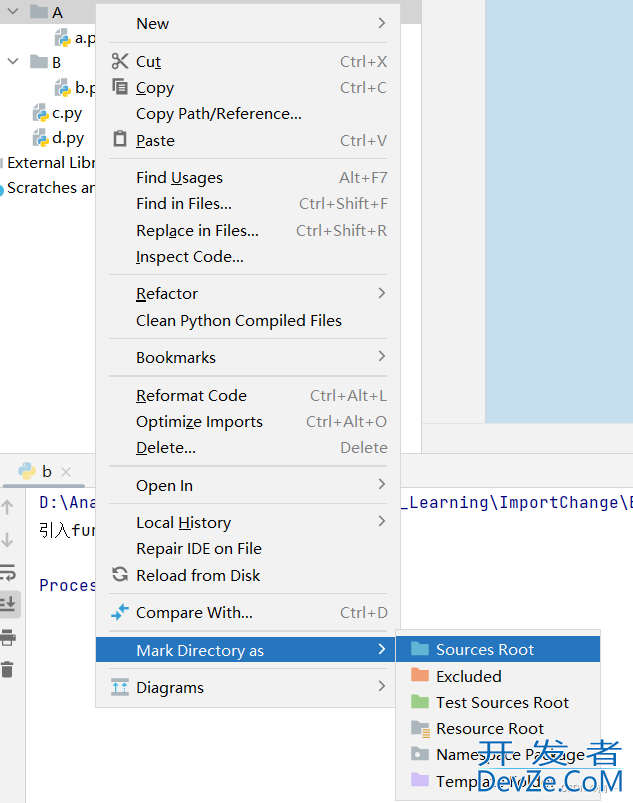Click the Python icon on run tab b
This screenshot has height=803, width=633.
pyautogui.click(x=27, y=471)
